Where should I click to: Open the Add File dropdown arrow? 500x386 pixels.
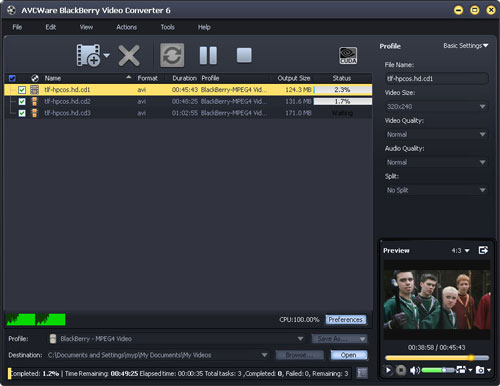pyautogui.click(x=106, y=55)
